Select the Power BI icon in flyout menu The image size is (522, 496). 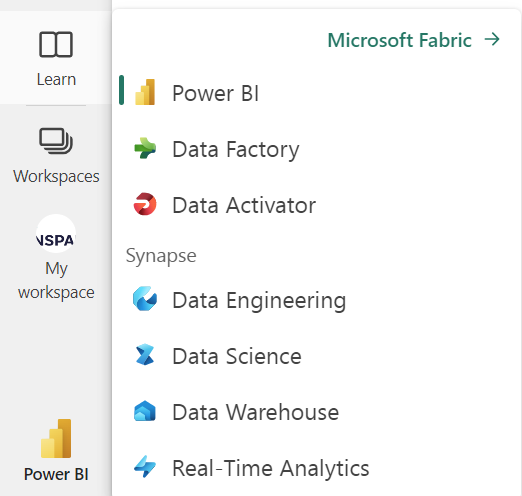click(x=145, y=92)
